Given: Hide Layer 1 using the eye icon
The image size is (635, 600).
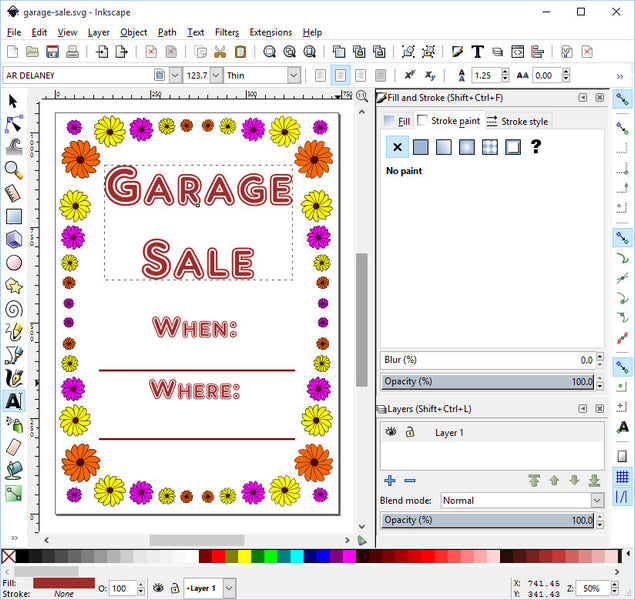Looking at the screenshot, I should click(391, 432).
